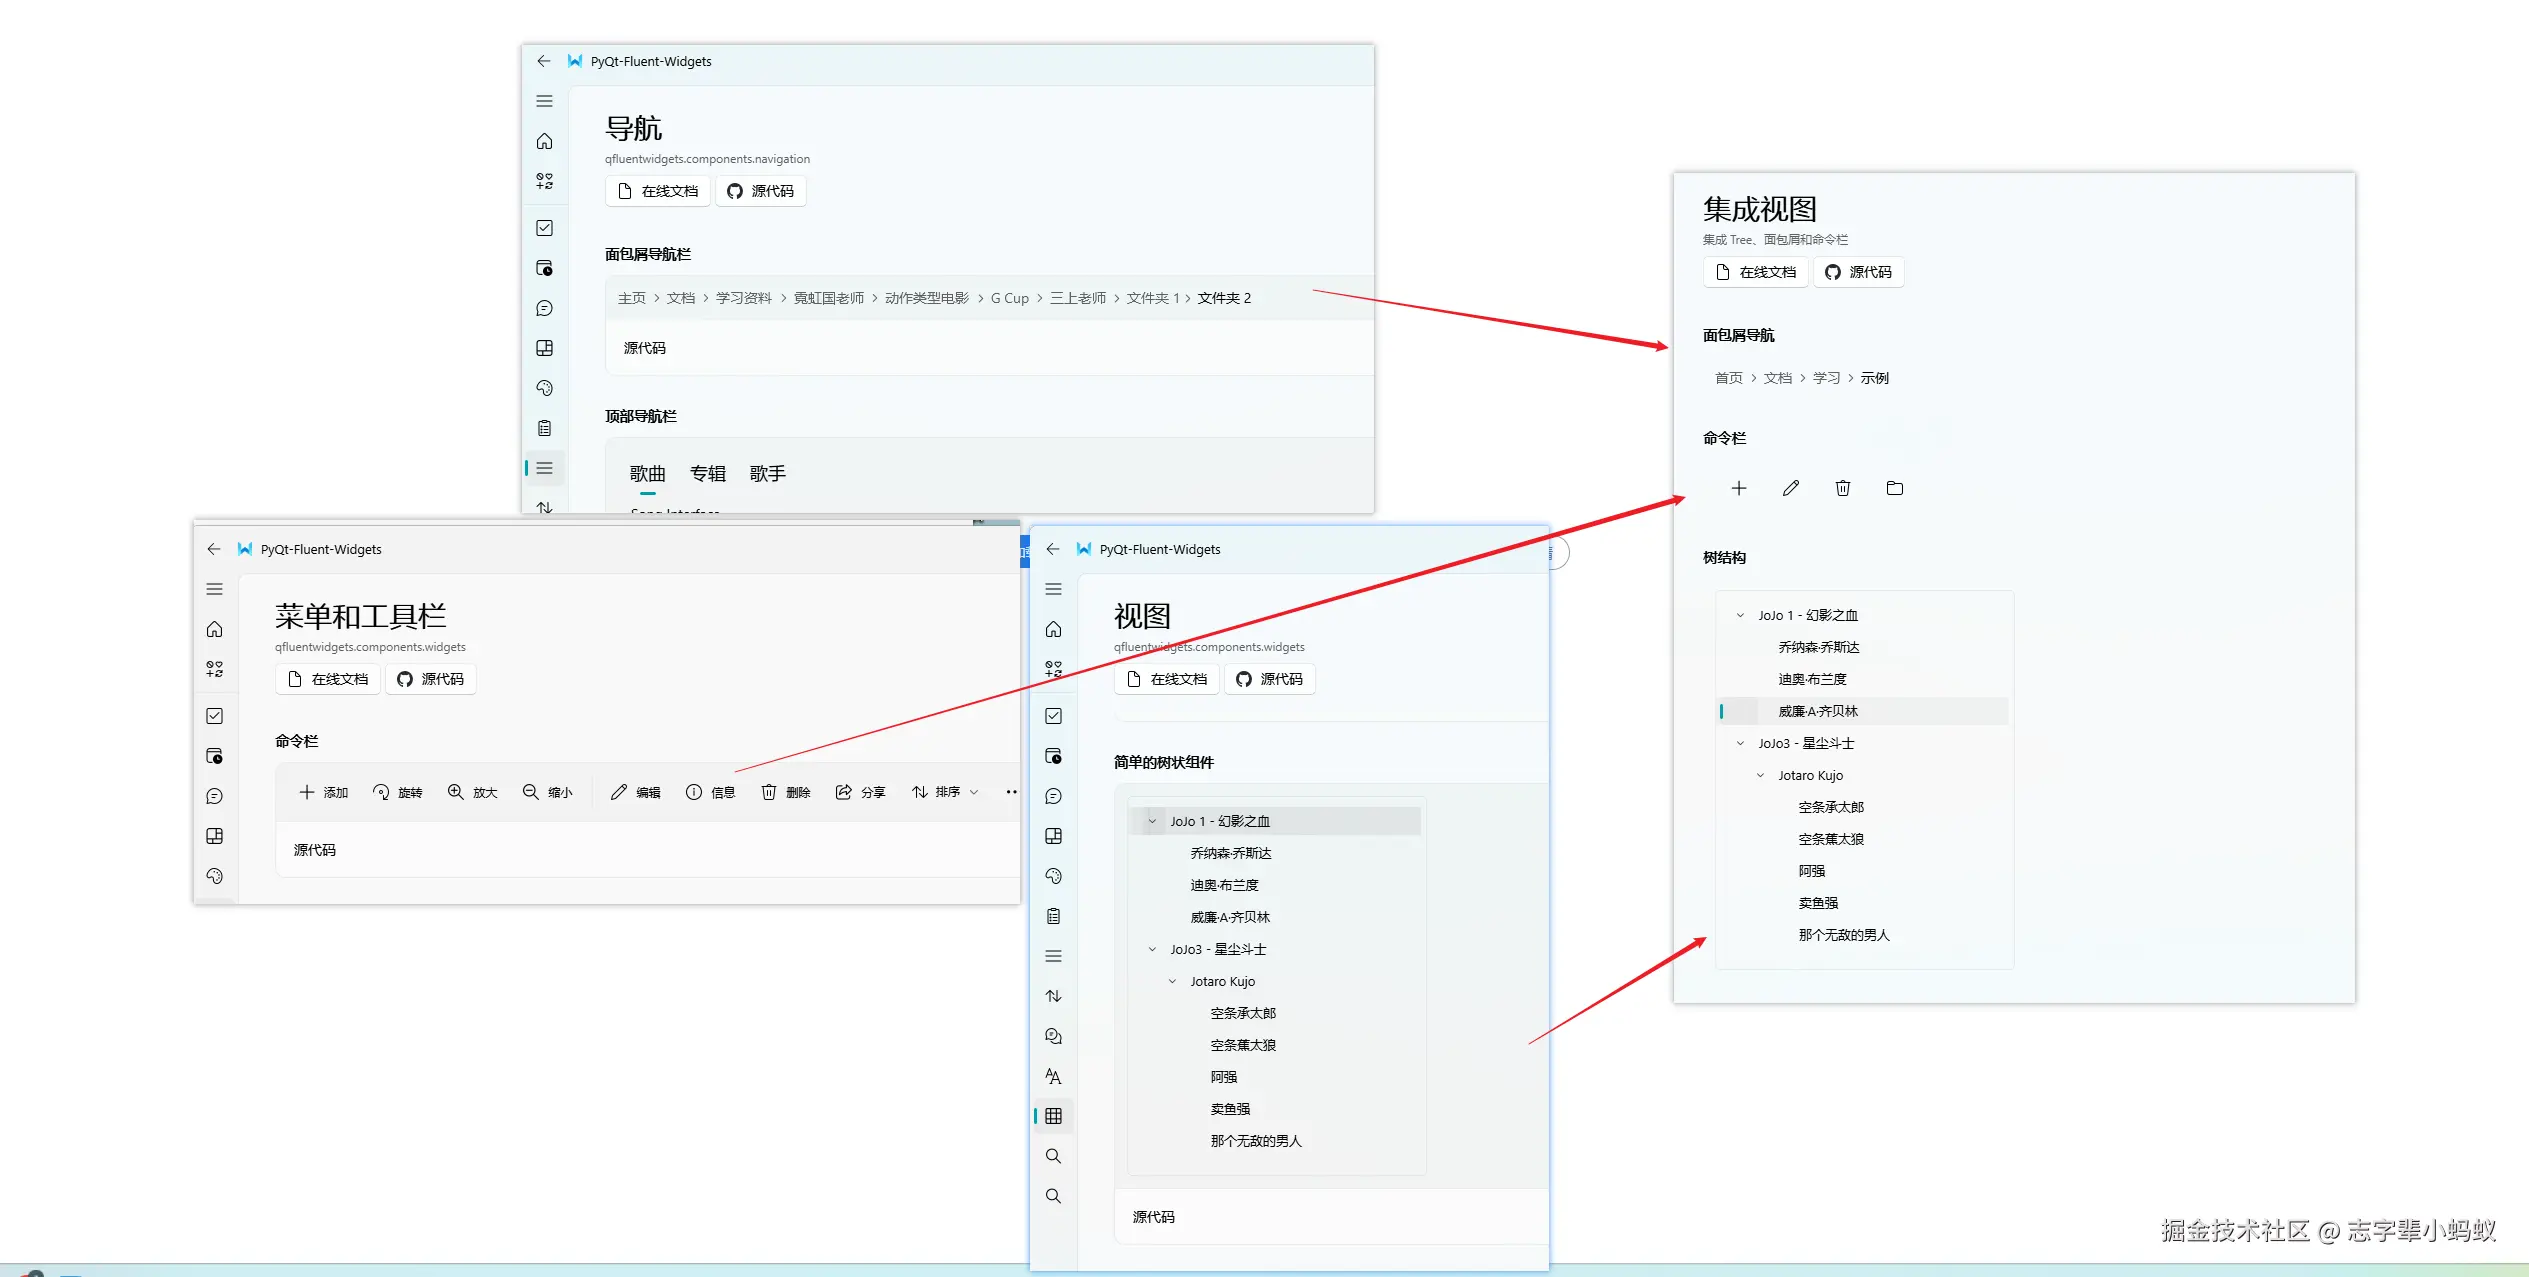
Task: Click the plus add icon in 集成视图 command bar
Action: [x=1738, y=488]
